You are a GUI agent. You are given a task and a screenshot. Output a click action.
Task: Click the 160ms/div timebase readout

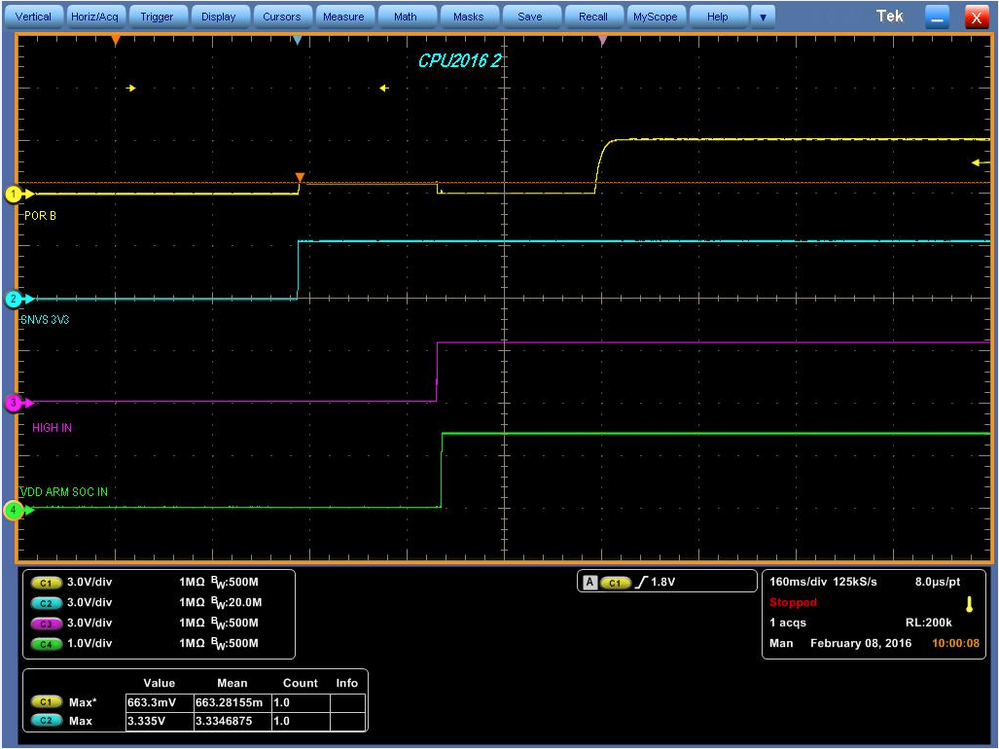tap(800, 581)
